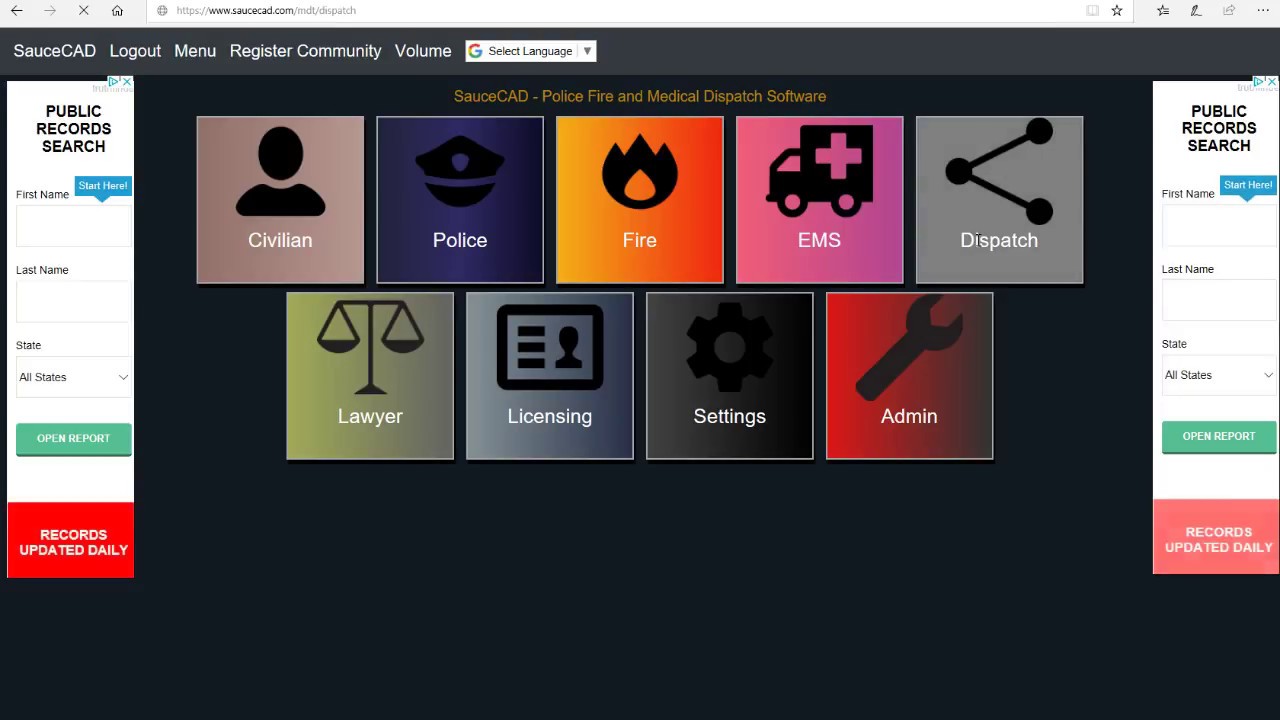Open the Licensing ID card tile
The image size is (1280, 720).
(550, 376)
